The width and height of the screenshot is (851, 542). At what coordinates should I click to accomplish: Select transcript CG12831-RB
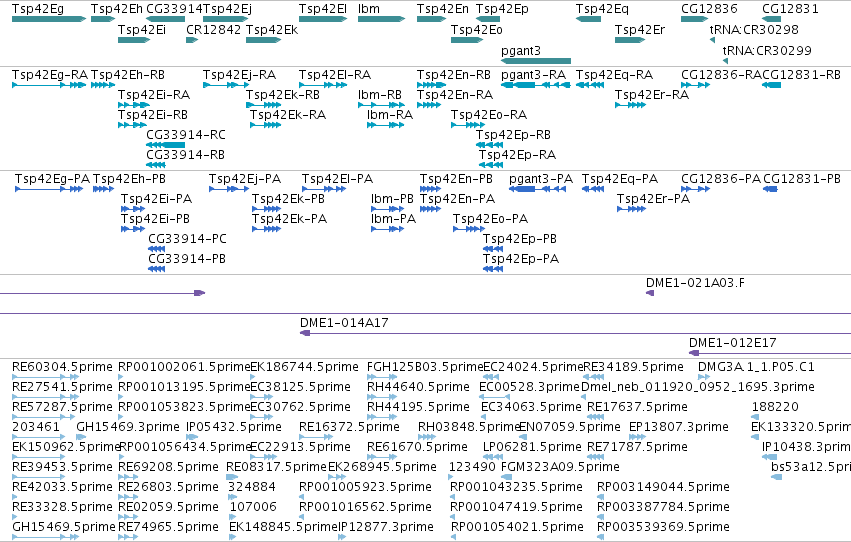(802, 75)
